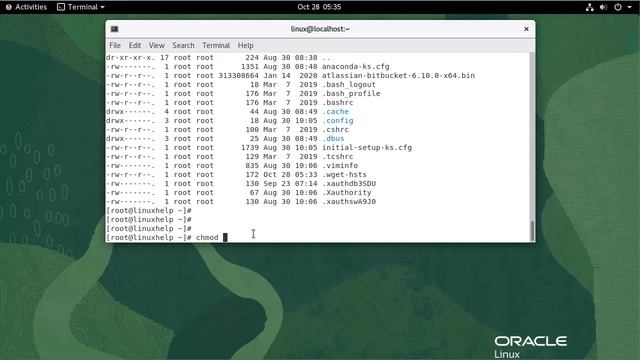This screenshot has height=360, width=640.
Task: Open the Activities overview
Action: click(27, 7)
